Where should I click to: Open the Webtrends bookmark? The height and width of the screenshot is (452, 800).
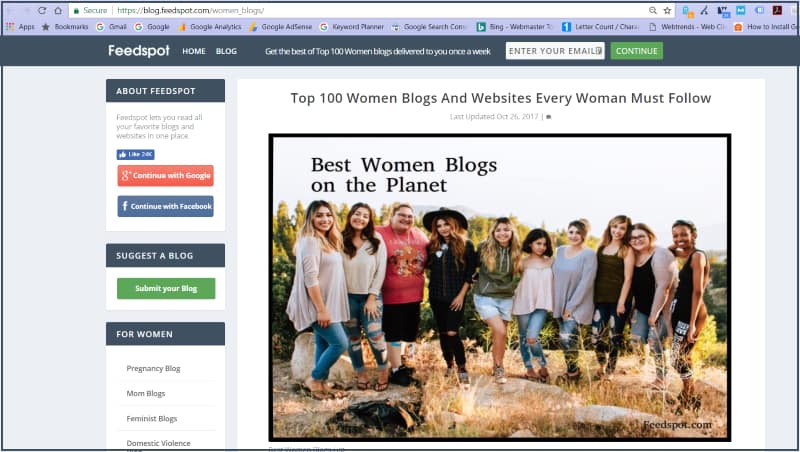tap(687, 27)
